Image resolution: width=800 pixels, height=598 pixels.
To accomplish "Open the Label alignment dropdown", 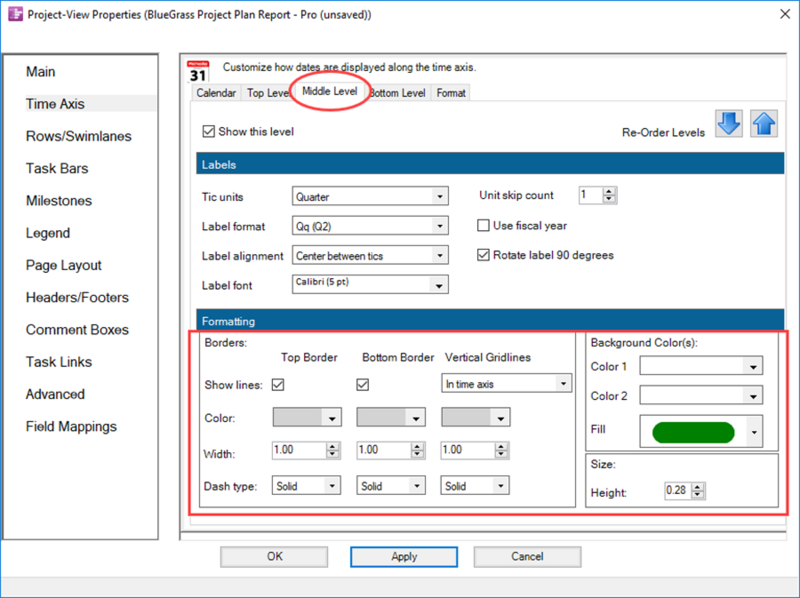I will tap(370, 256).
